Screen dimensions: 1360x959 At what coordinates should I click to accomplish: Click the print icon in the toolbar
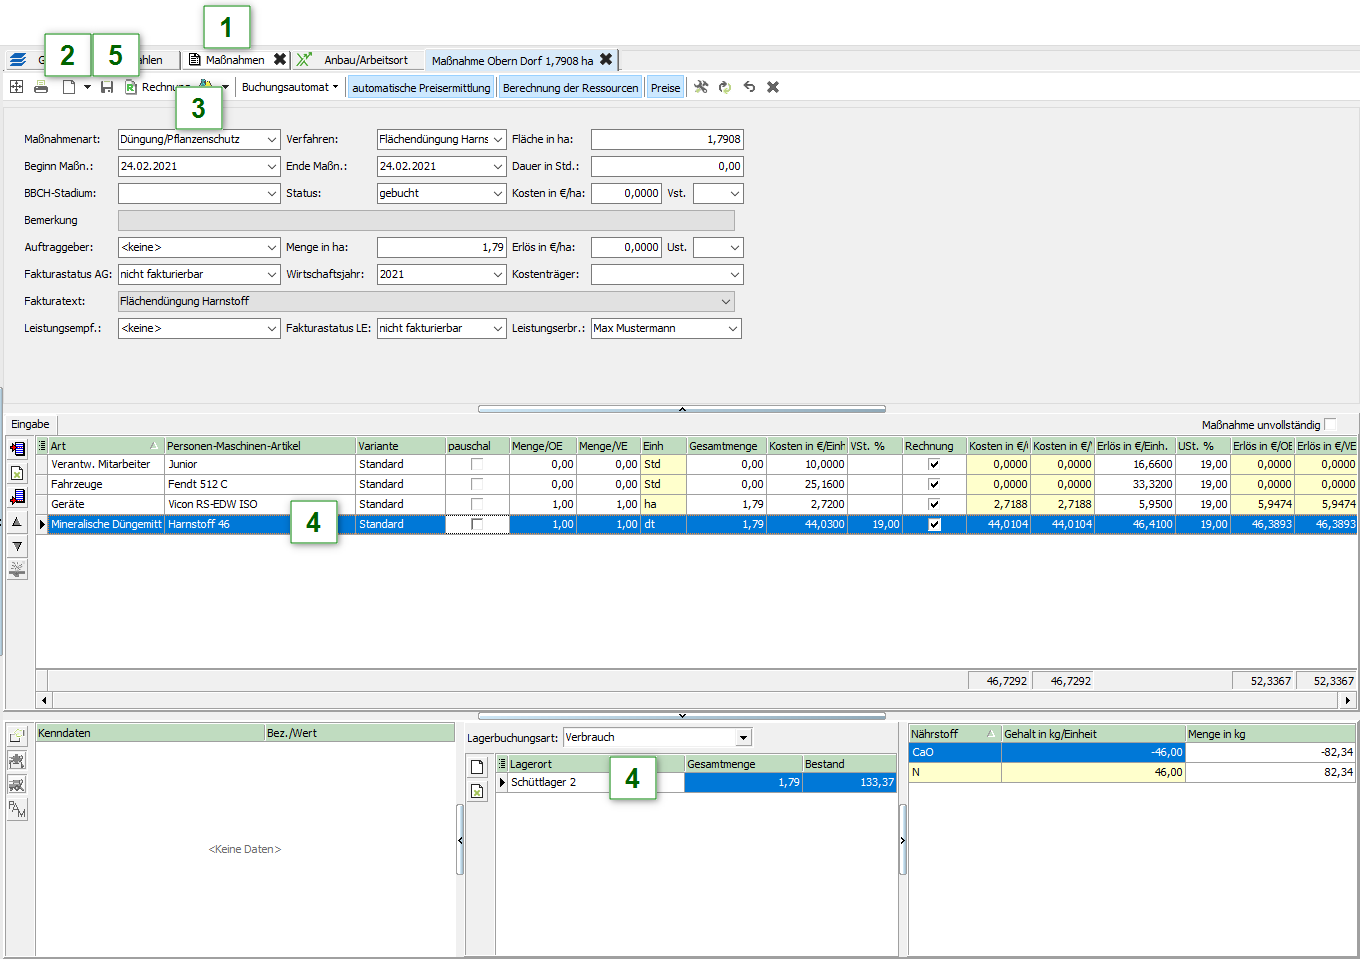click(41, 88)
